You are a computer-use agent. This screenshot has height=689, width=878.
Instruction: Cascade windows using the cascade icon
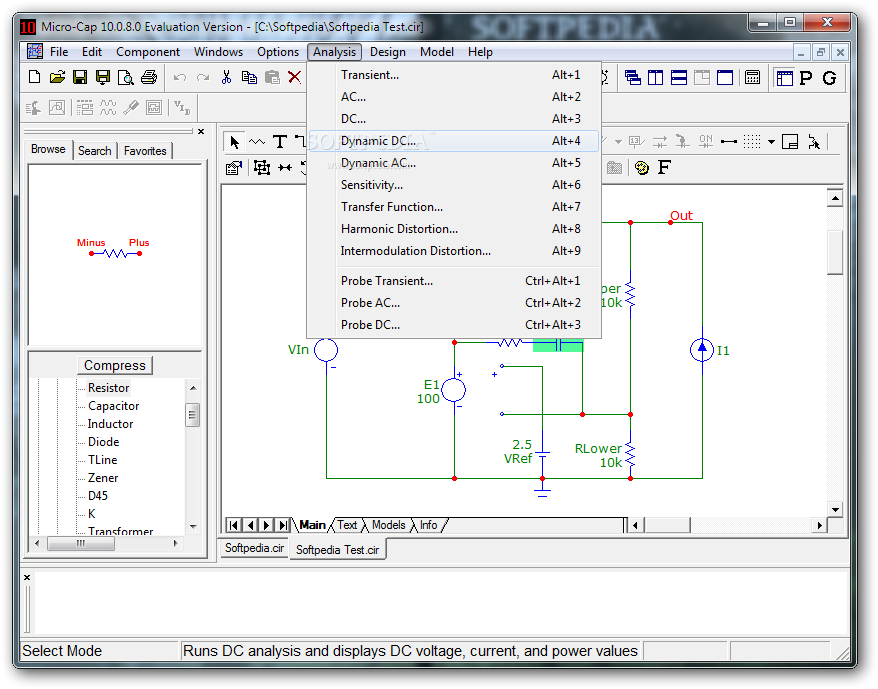(x=633, y=77)
